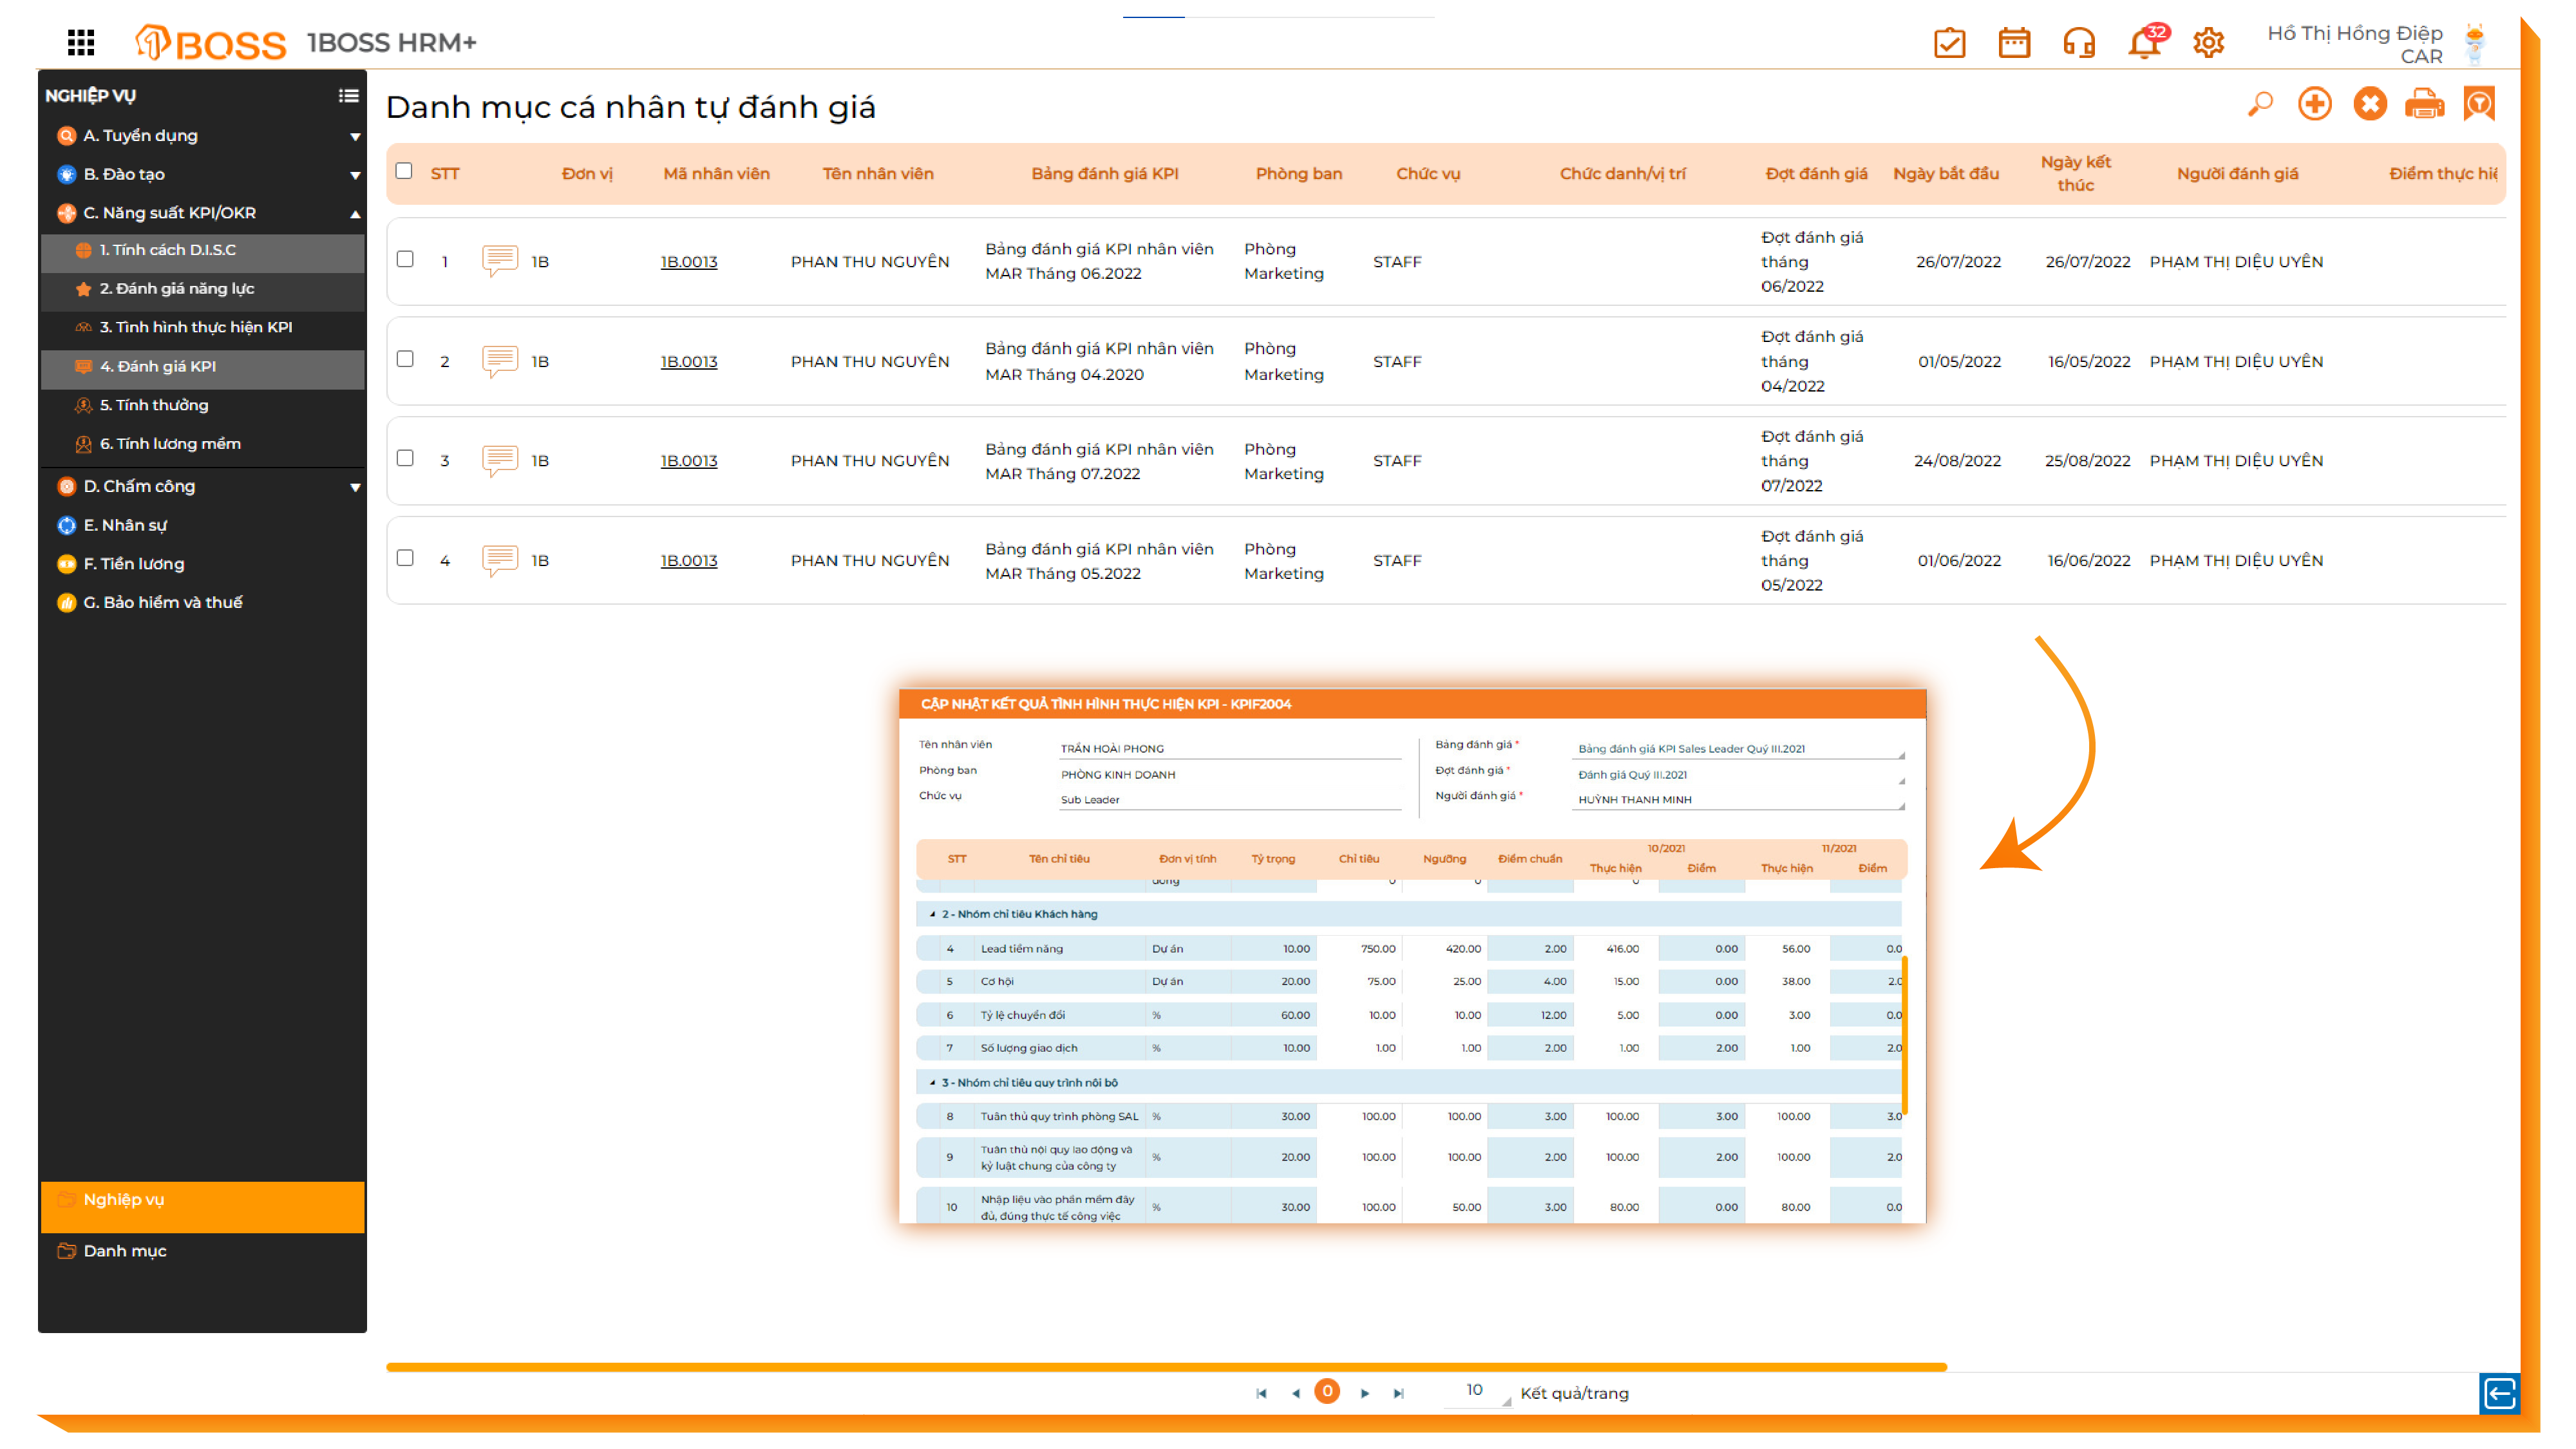Switch to the Danh mục tab
2576x1449 pixels.
[x=125, y=1251]
